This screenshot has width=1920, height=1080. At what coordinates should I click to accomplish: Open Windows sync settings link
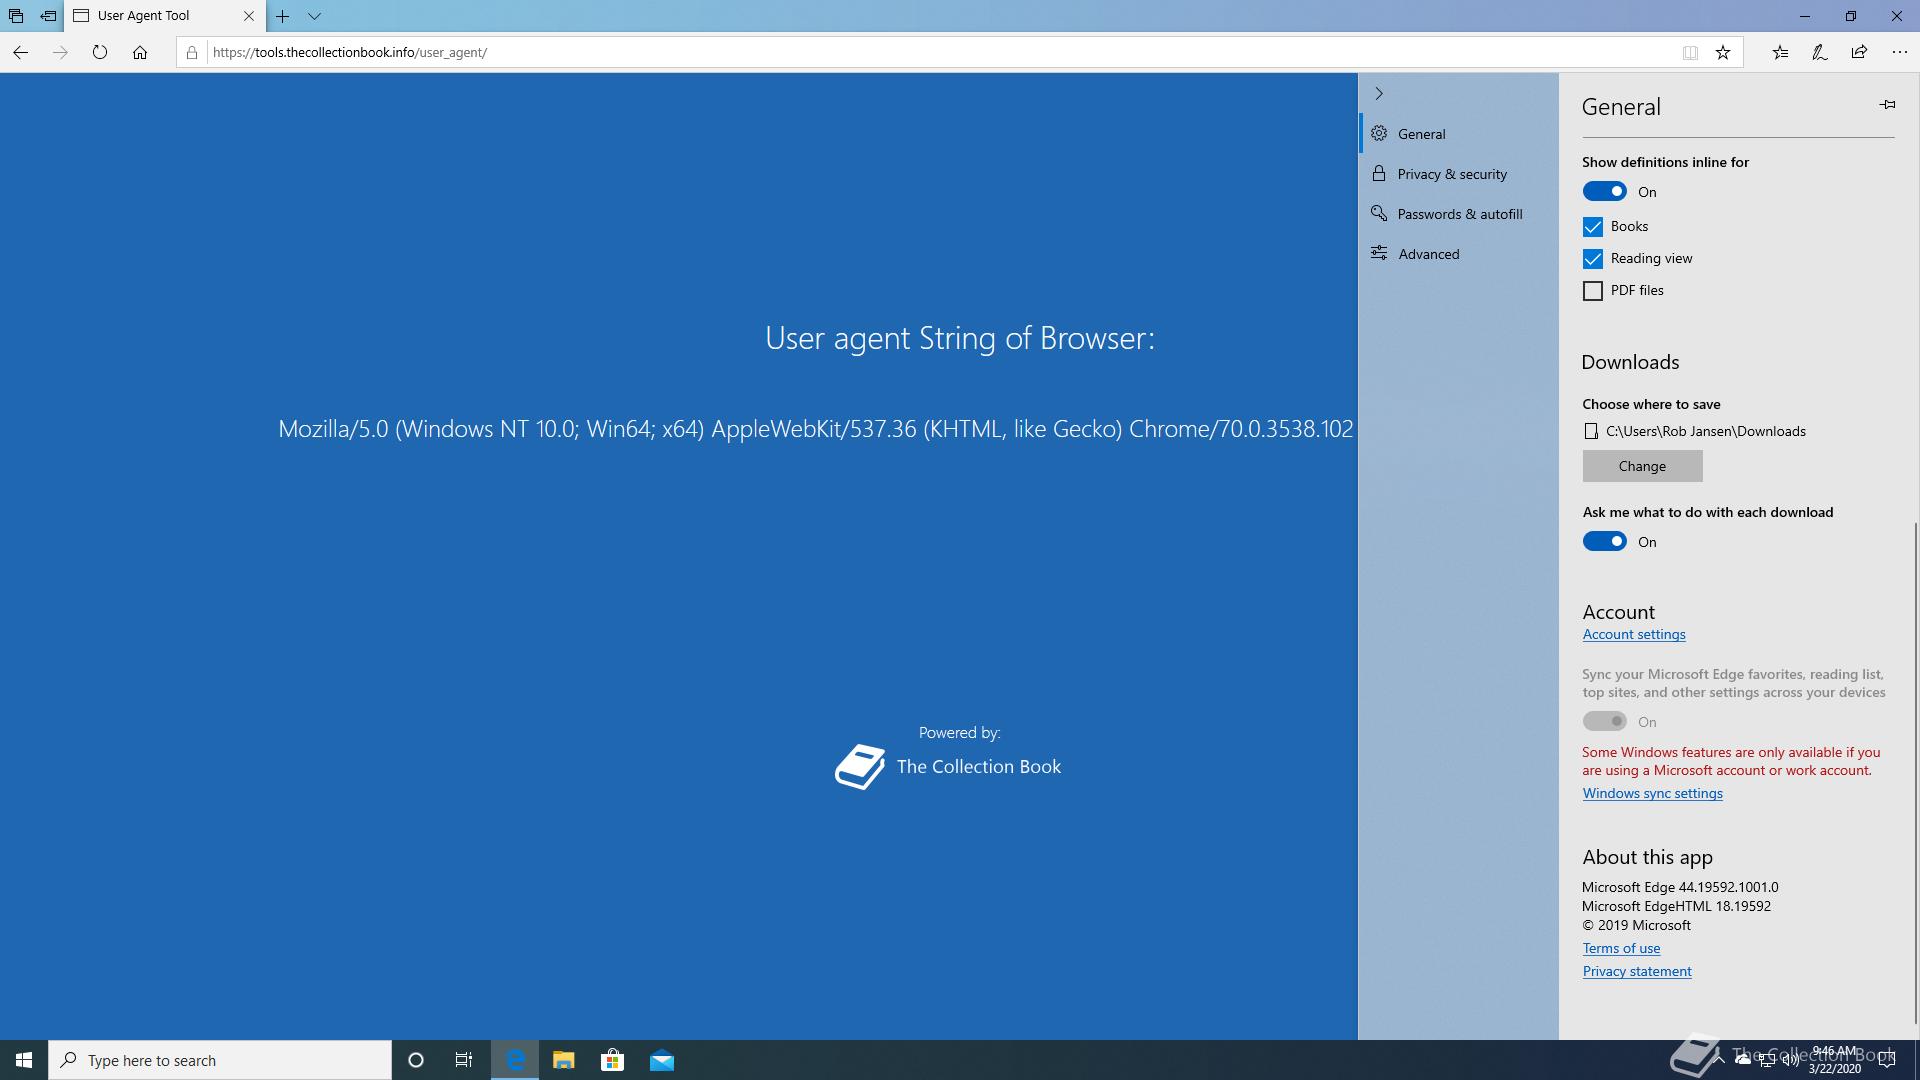coord(1652,793)
